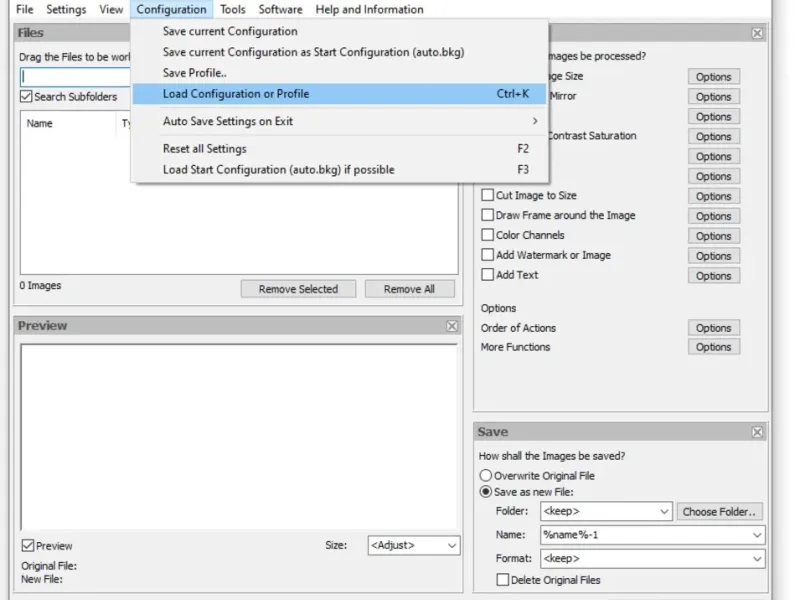
Task: Click the empty preview image area
Action: coord(239,437)
